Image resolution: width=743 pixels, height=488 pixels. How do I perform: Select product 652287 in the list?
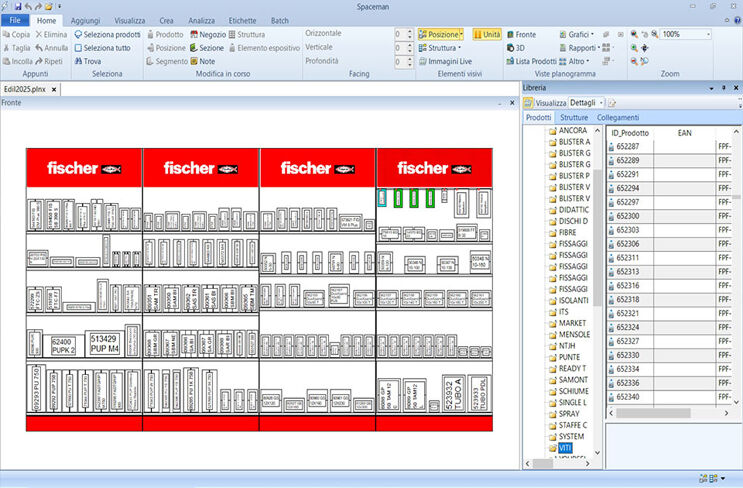click(x=627, y=146)
